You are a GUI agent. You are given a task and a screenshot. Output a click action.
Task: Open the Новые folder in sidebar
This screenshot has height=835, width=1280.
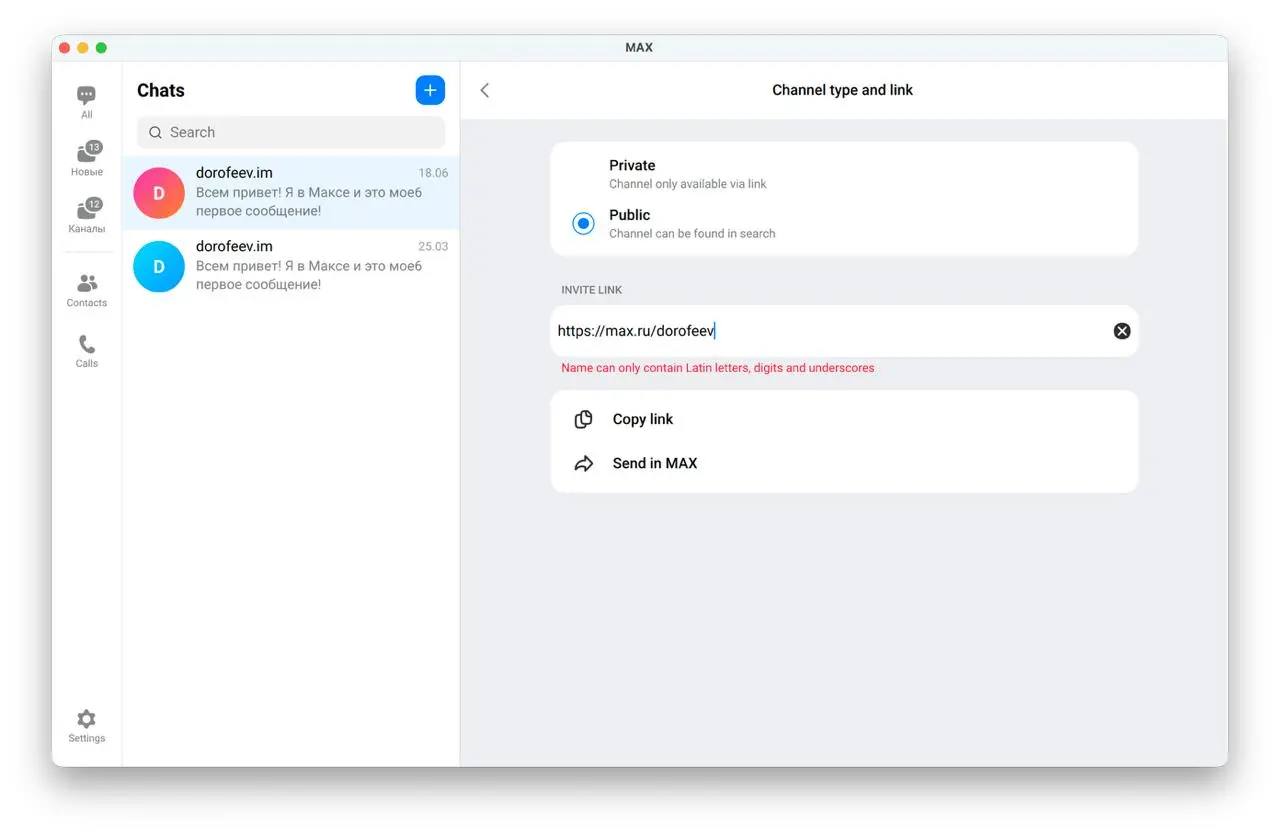coord(87,158)
